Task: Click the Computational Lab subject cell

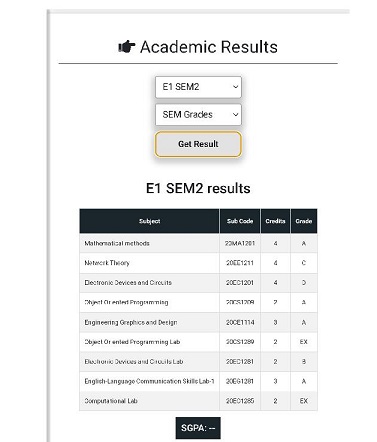Action: click(149, 401)
